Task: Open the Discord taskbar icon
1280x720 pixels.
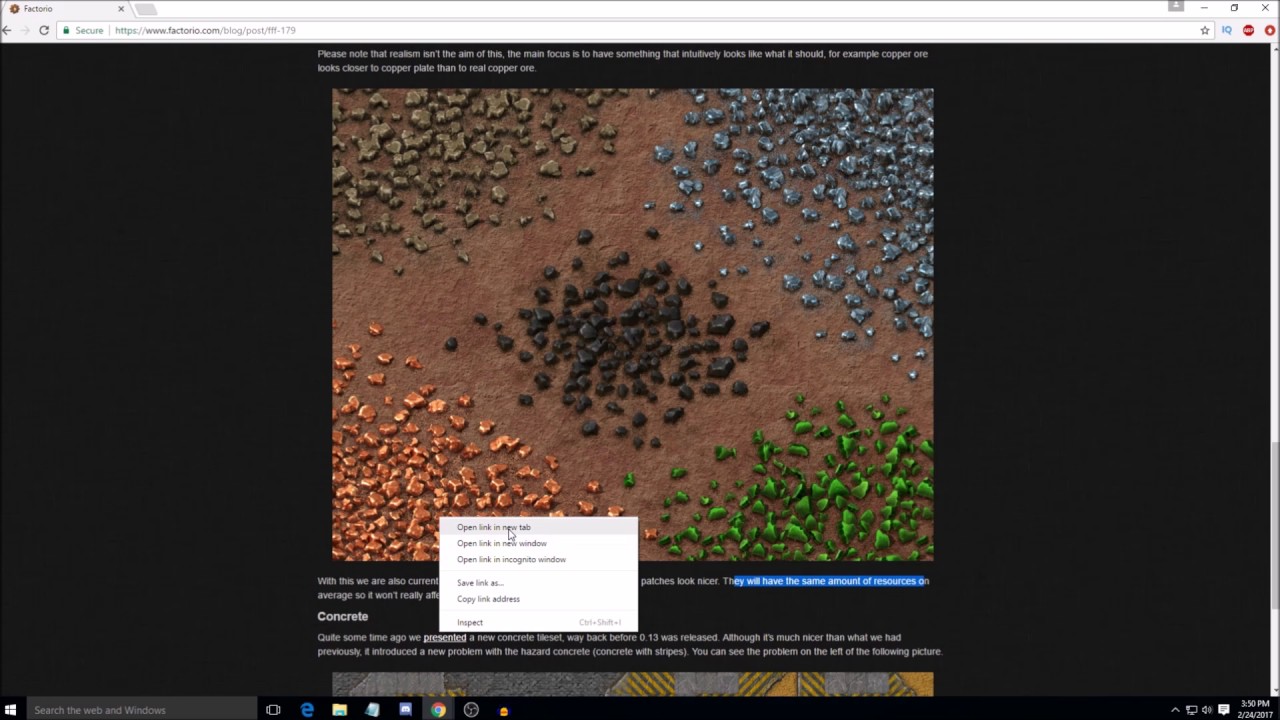Action: point(405,710)
